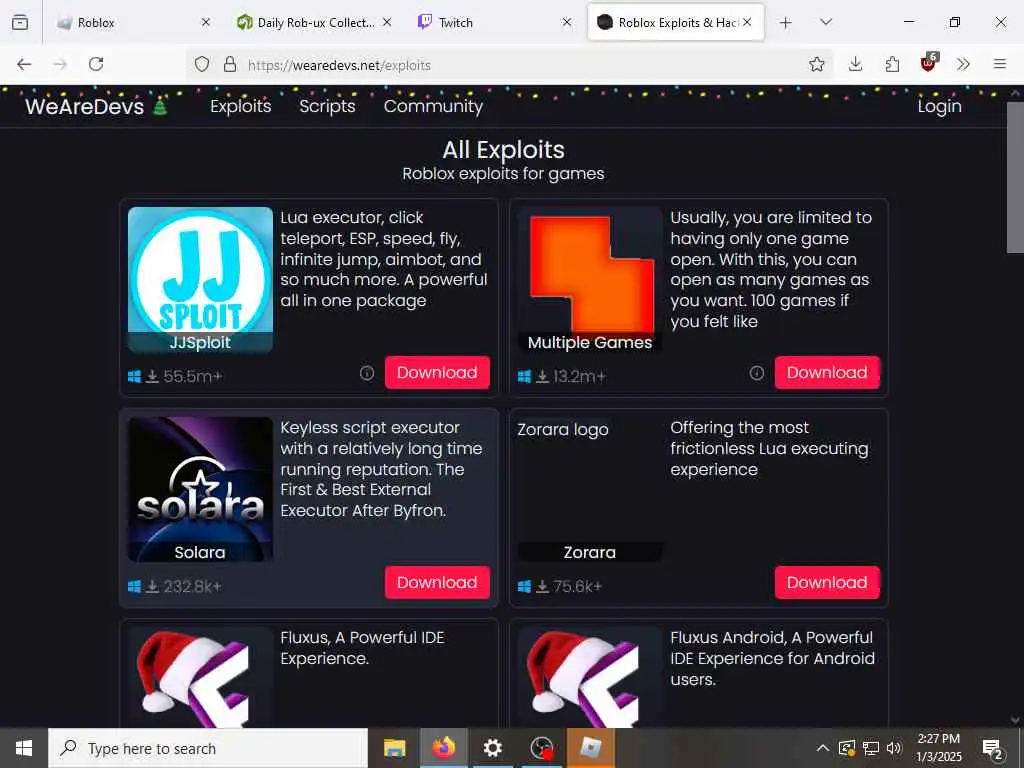Click the browser back arrow
This screenshot has width=1024, height=768.
(x=24, y=64)
